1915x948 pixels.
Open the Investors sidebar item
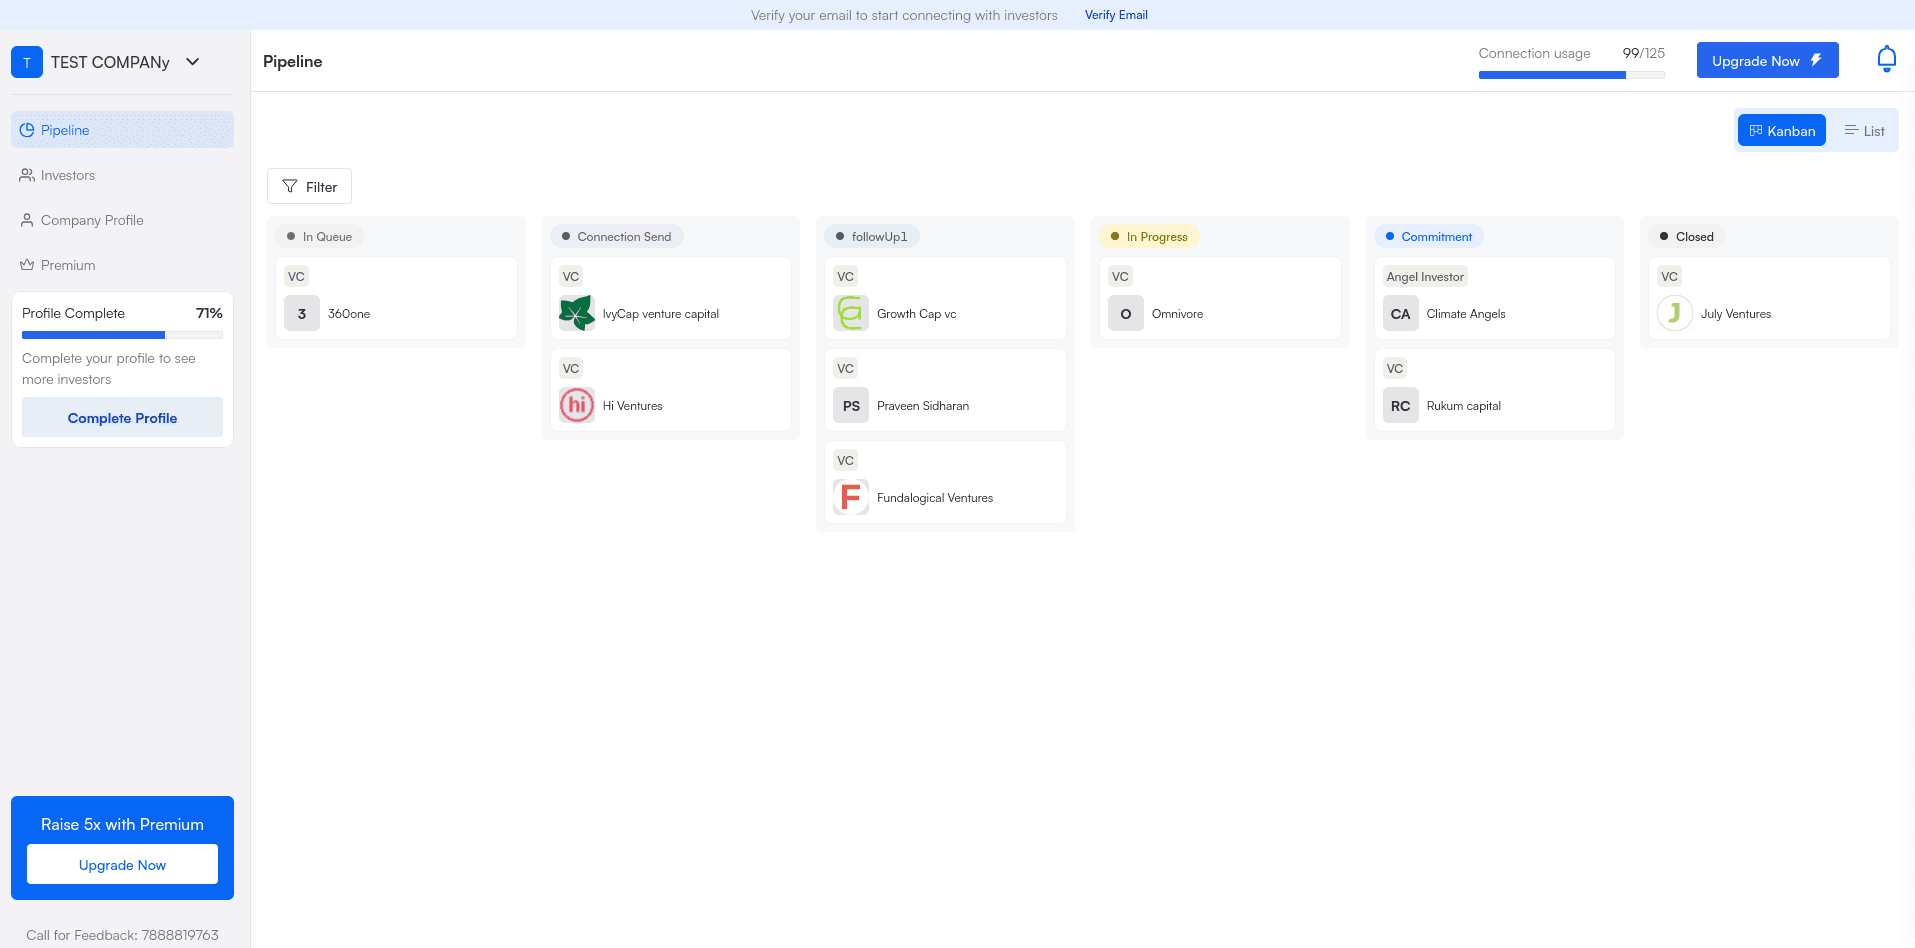click(122, 175)
